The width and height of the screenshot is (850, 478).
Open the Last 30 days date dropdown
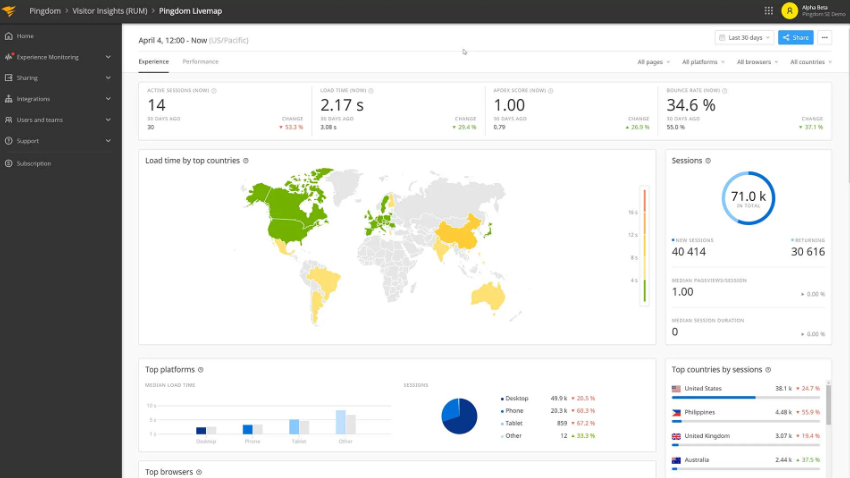coord(744,37)
